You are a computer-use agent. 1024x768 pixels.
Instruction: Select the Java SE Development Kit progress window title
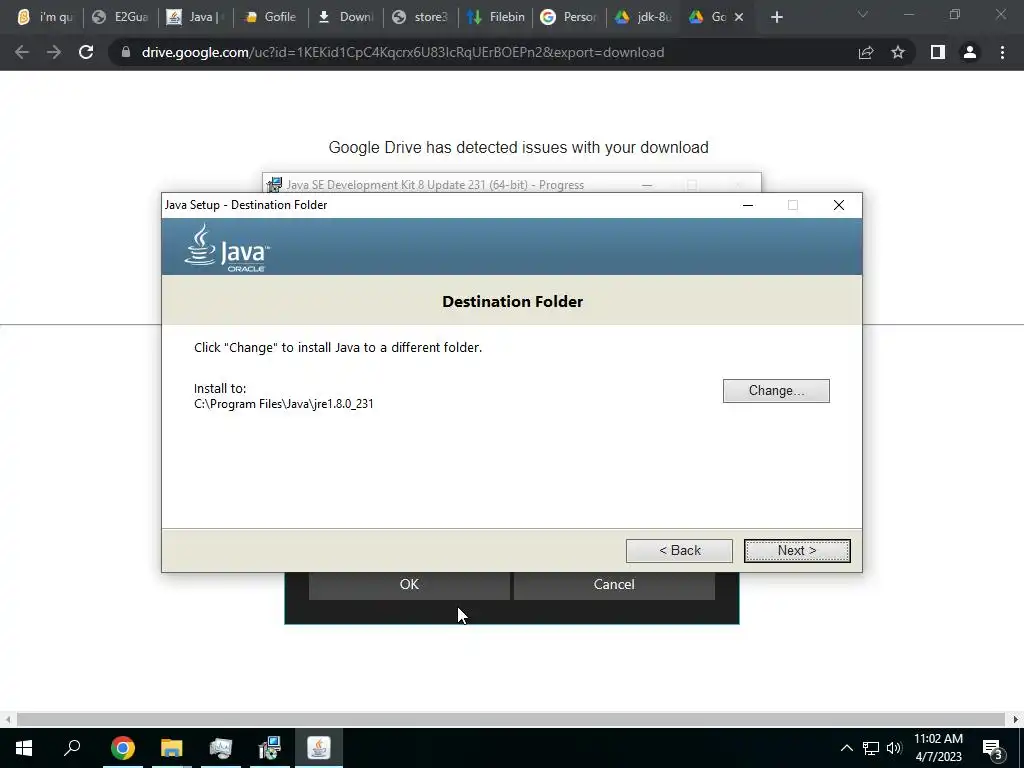pos(435,185)
